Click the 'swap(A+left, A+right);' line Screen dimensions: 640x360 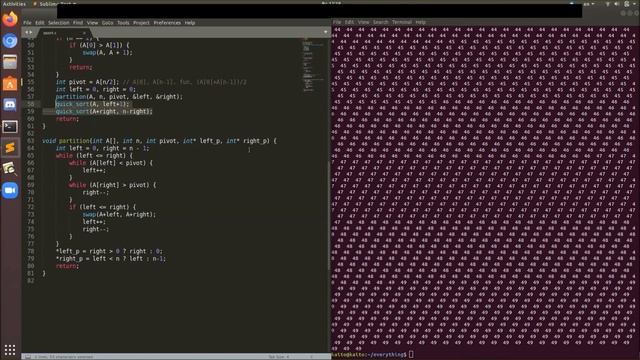point(119,214)
